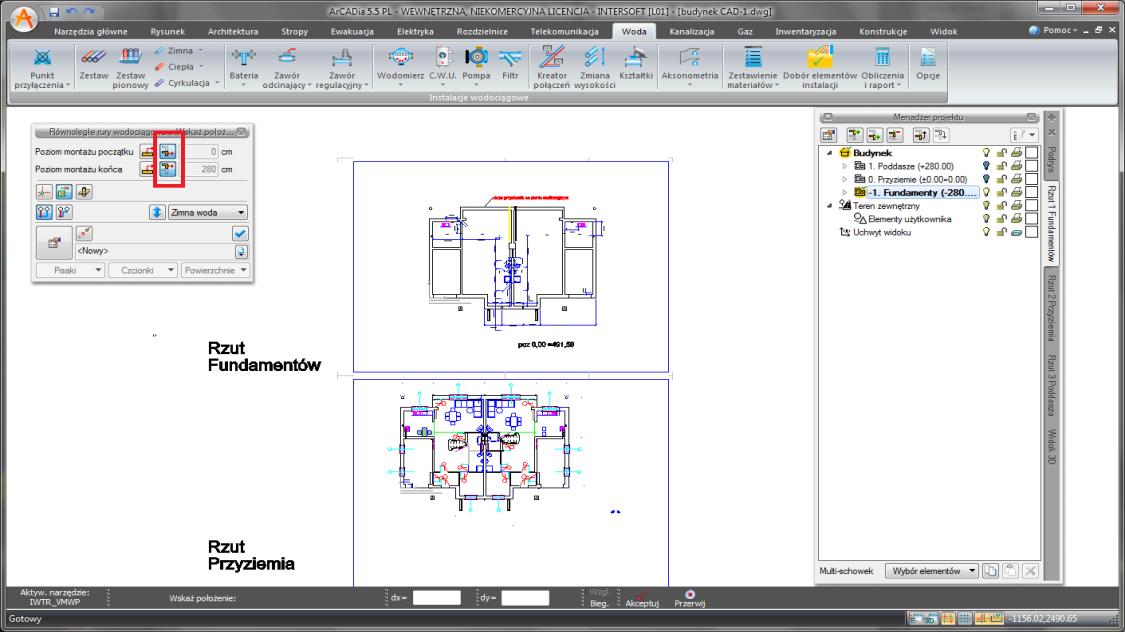Switch to Widok 3D side tab
Screen dimensions: 1125x632
(1051, 446)
